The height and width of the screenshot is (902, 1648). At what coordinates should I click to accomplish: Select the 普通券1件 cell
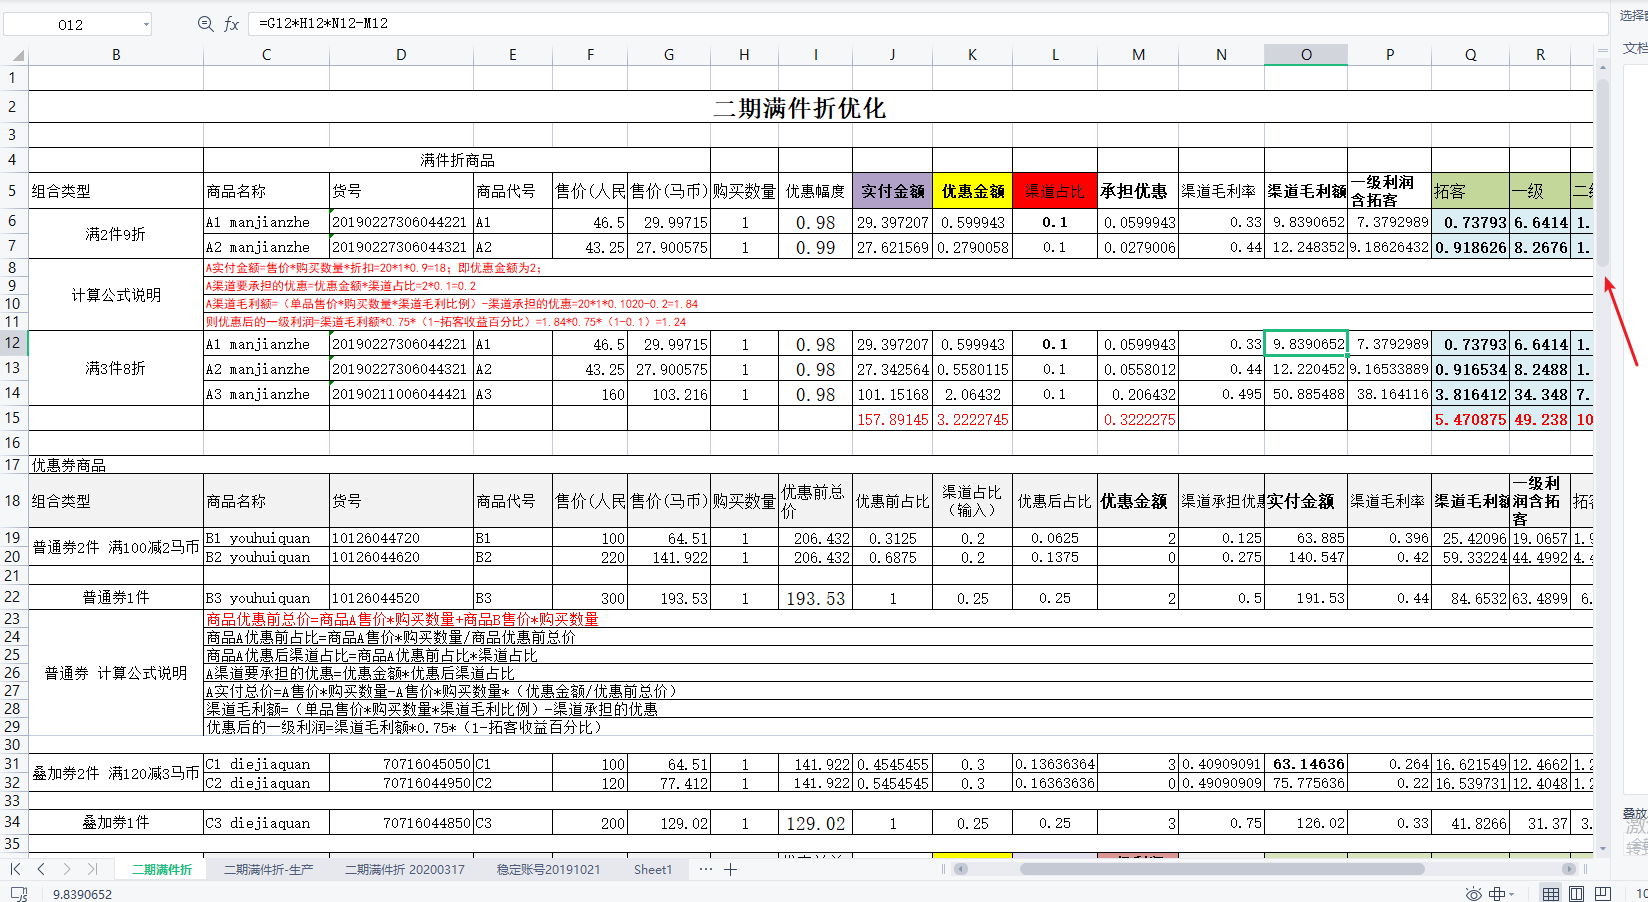[116, 598]
